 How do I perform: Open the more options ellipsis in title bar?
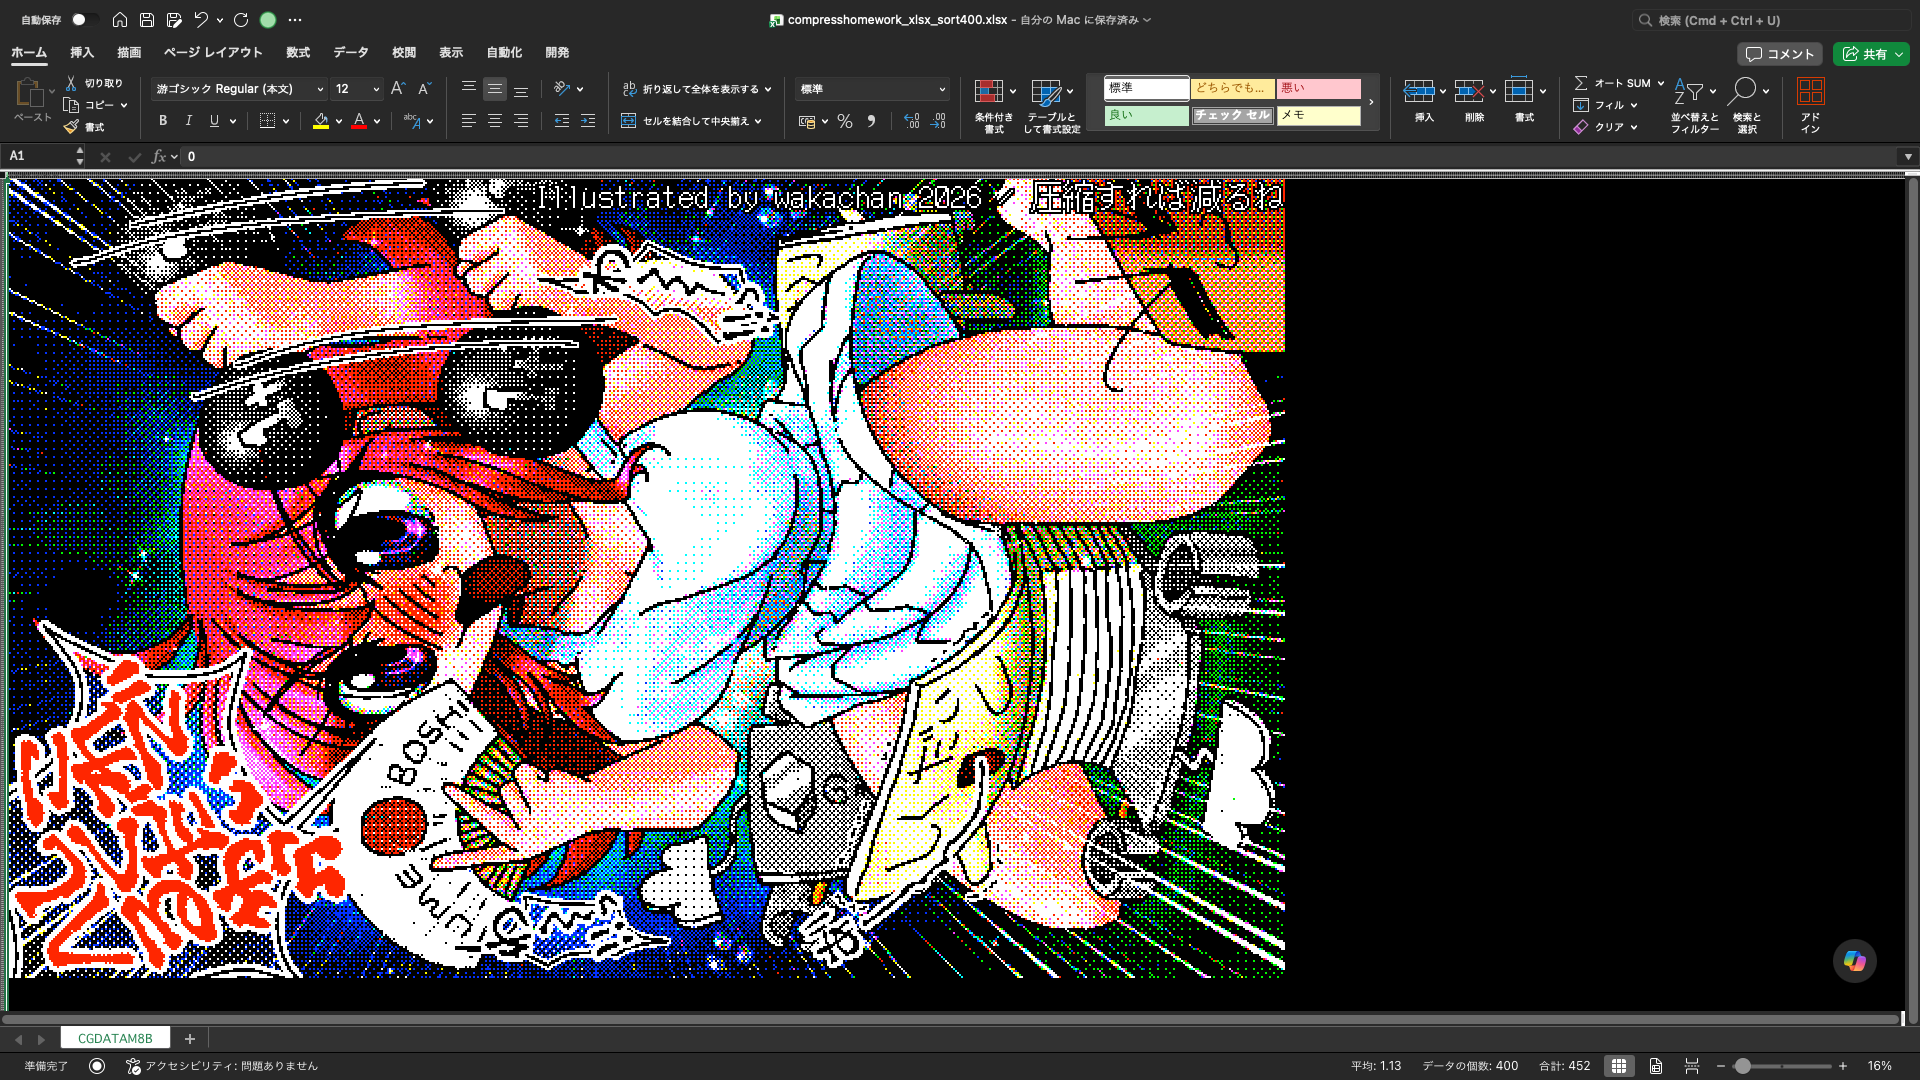click(x=295, y=20)
